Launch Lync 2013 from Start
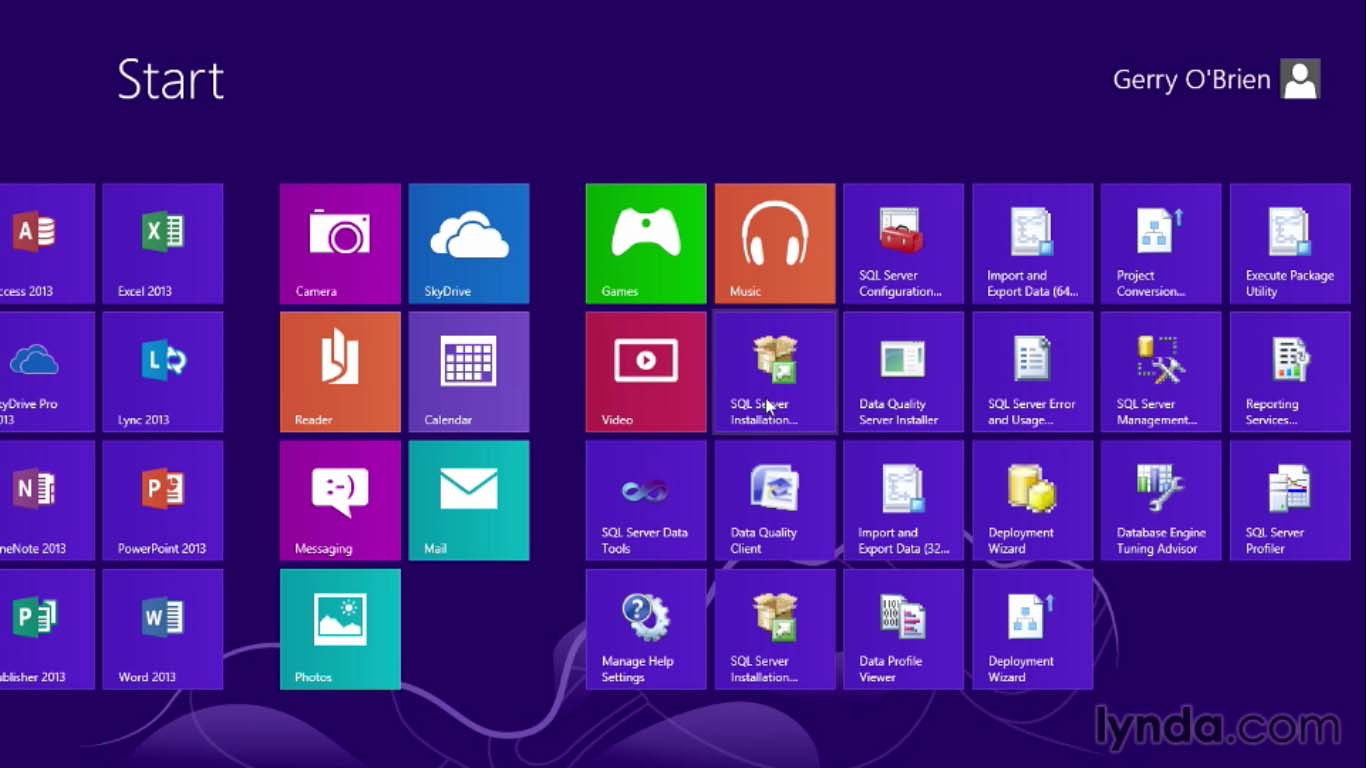This screenshot has width=1366, height=768. tap(163, 372)
